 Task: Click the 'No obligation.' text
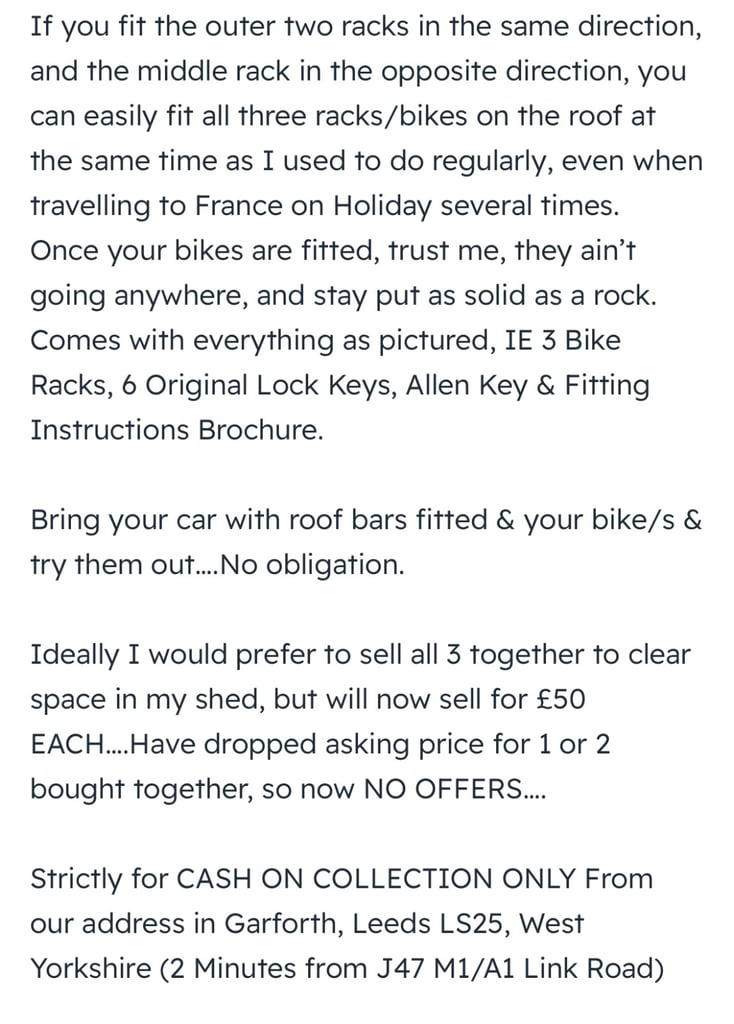click(311, 564)
